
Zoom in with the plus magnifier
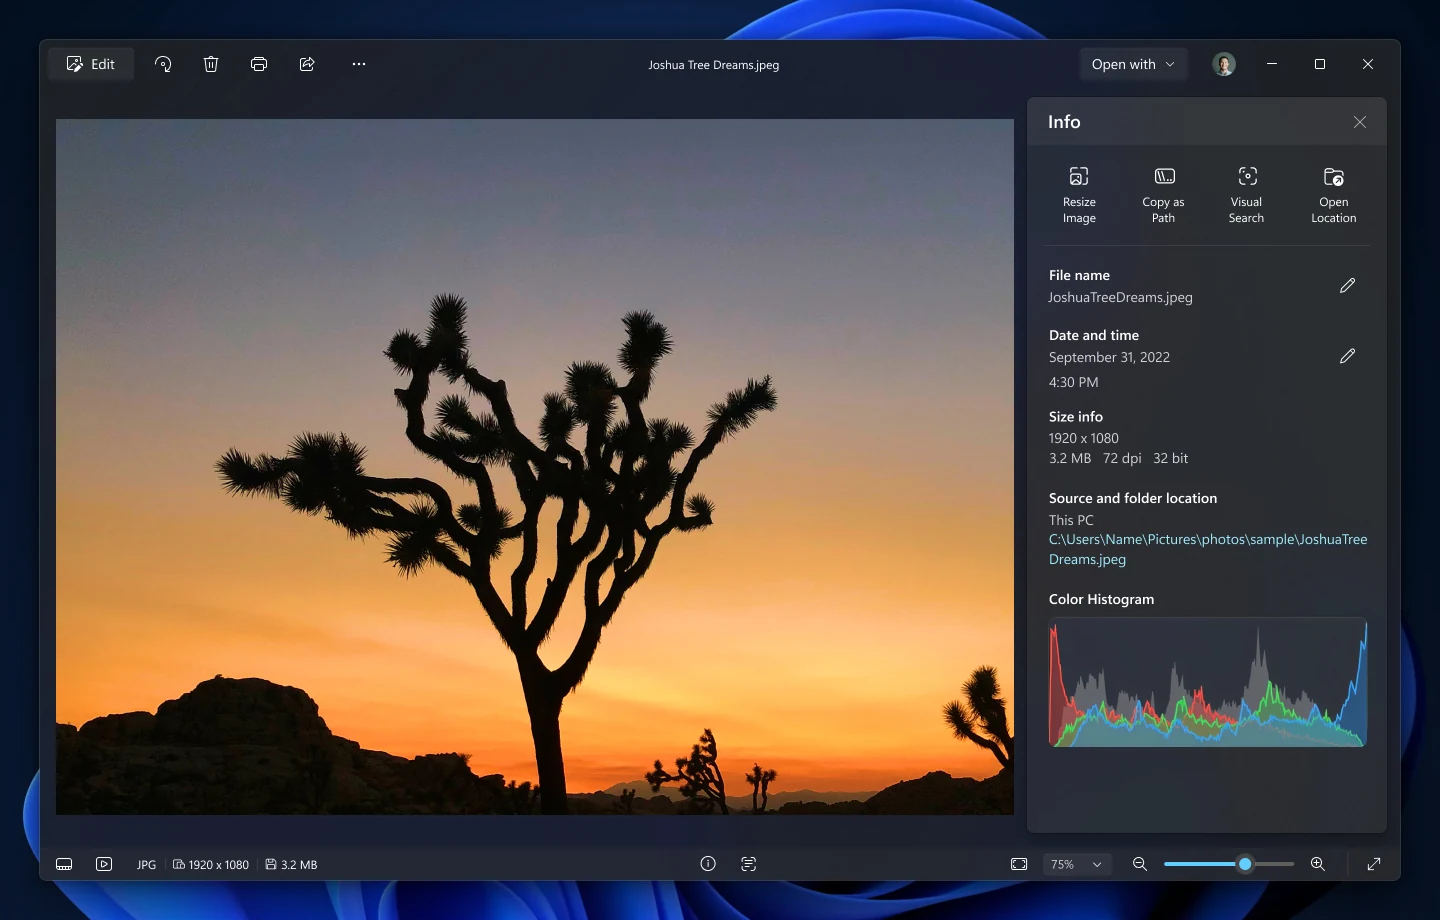[1318, 864]
